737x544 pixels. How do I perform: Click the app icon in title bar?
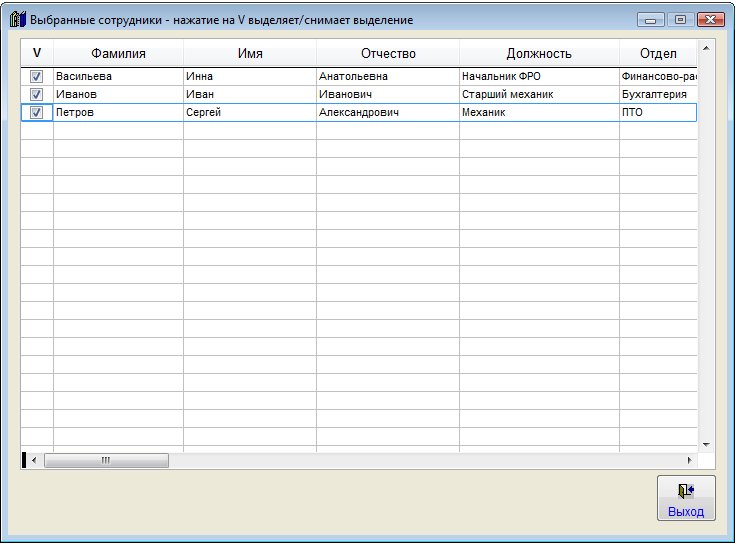click(17, 20)
